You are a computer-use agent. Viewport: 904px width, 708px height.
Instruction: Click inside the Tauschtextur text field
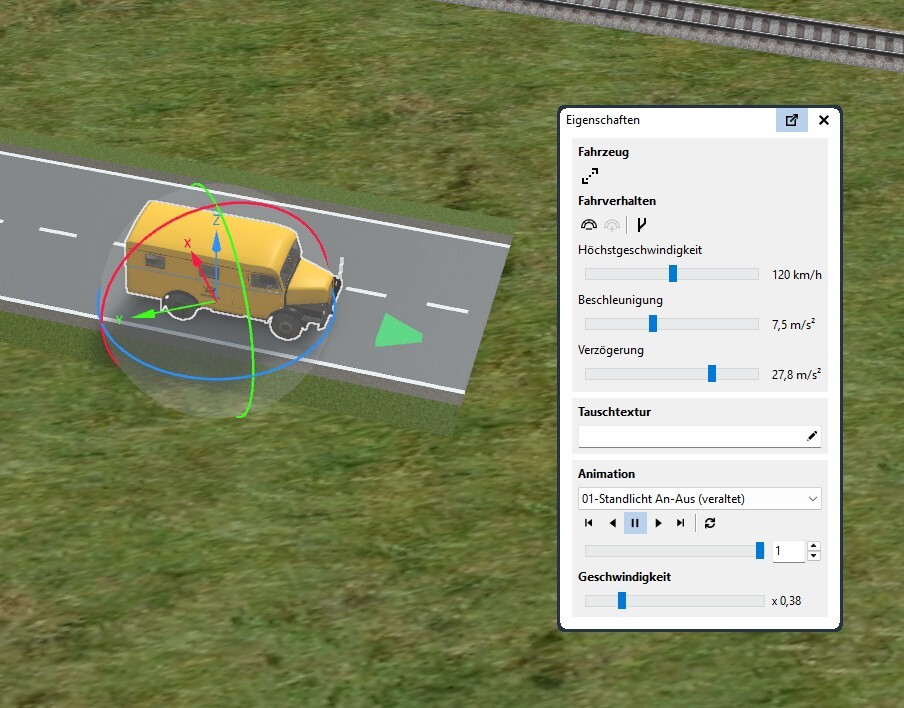[690, 436]
